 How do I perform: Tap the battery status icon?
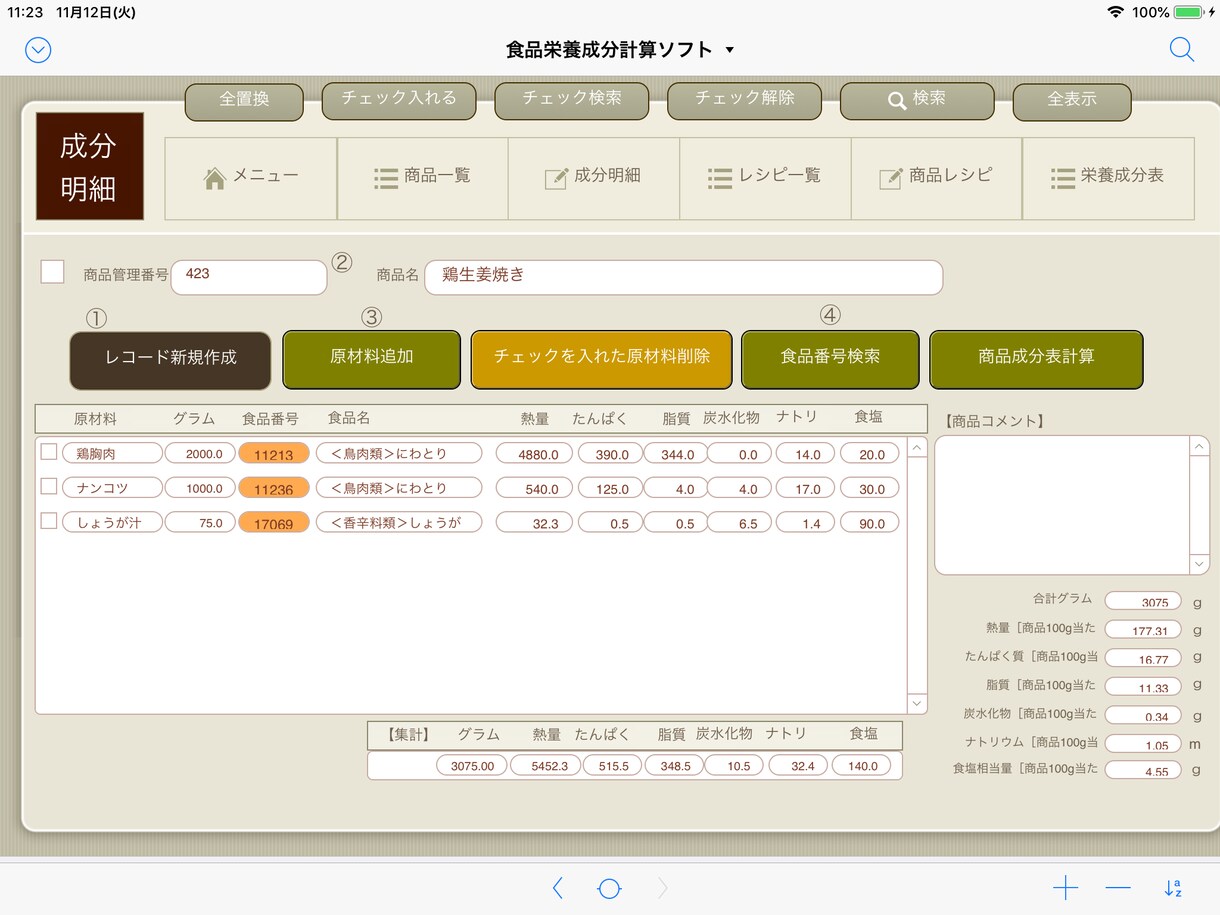point(1188,12)
